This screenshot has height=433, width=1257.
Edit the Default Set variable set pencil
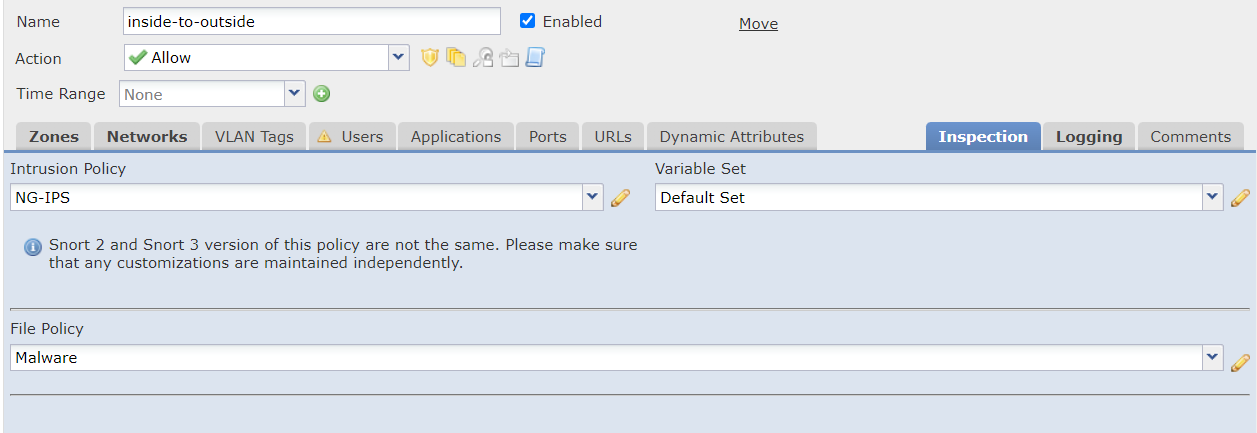[1240, 198]
